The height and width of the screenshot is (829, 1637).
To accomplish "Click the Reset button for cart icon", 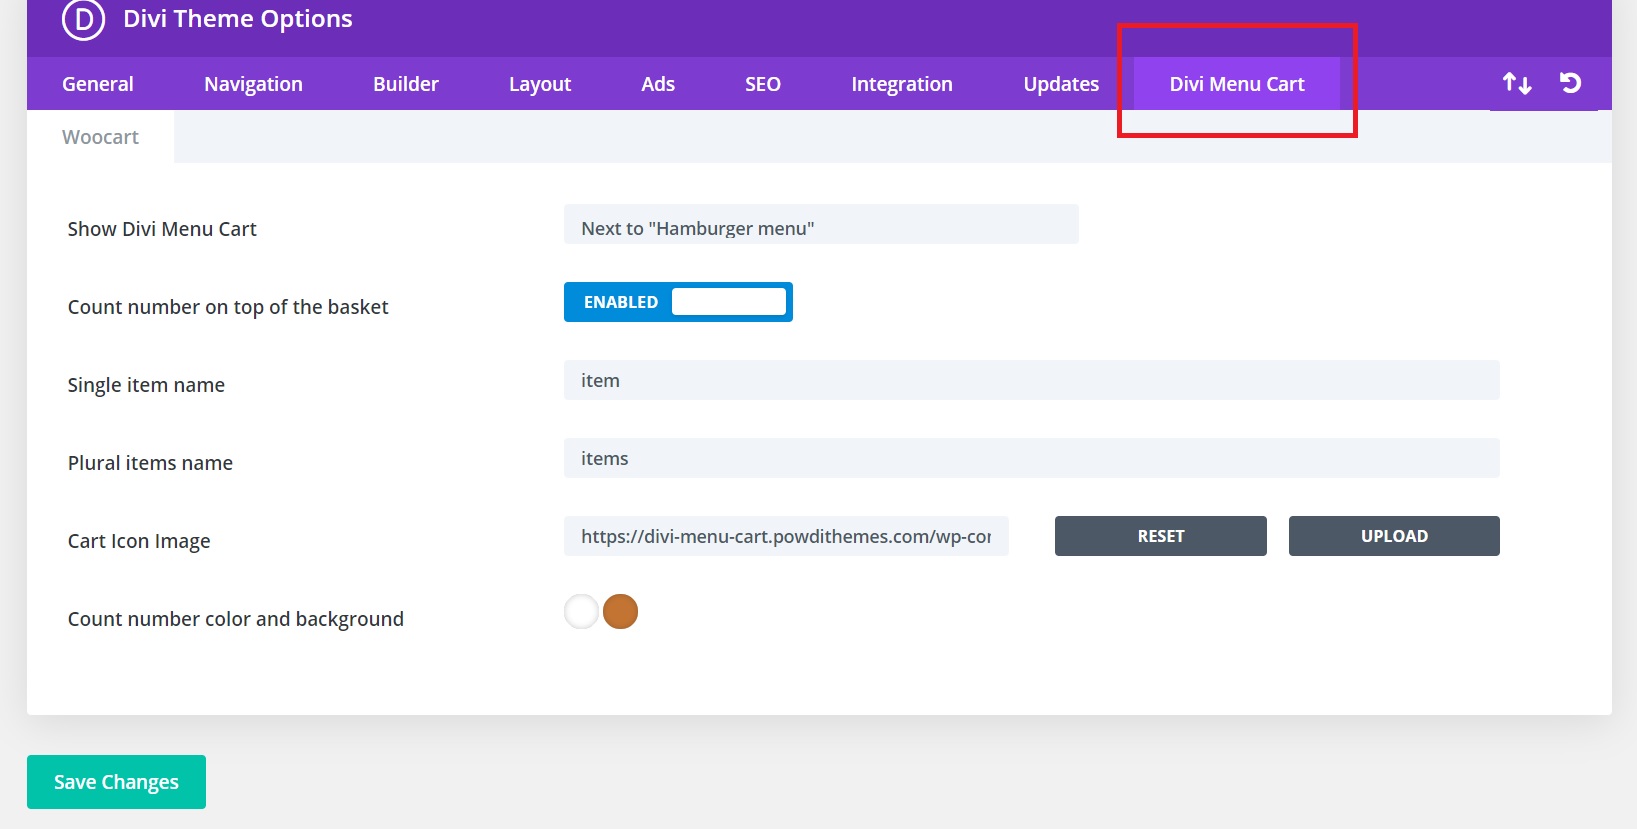I will tap(1161, 536).
